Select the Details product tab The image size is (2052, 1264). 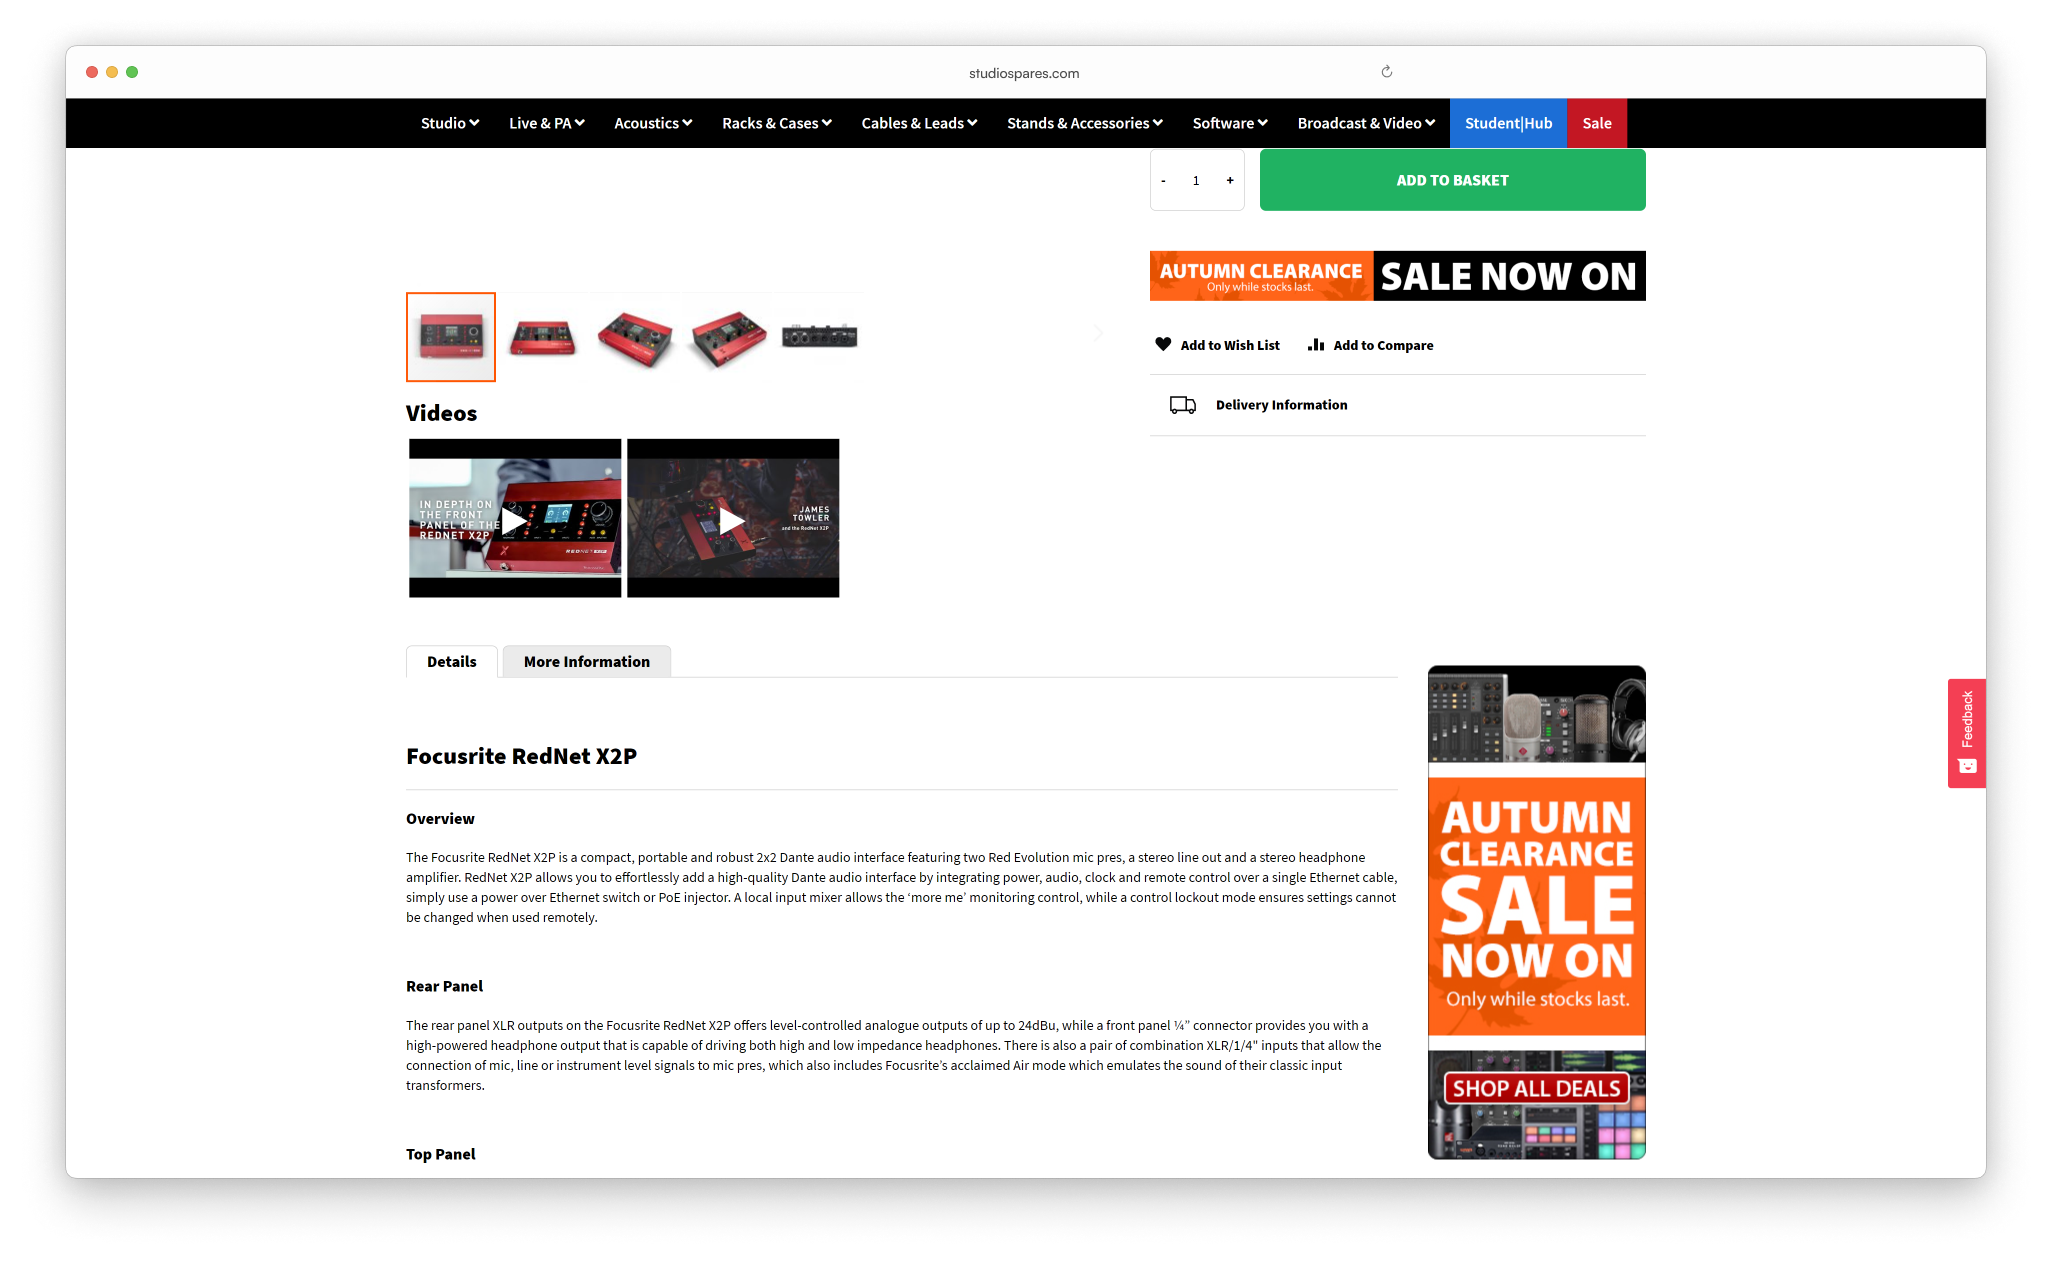450,660
